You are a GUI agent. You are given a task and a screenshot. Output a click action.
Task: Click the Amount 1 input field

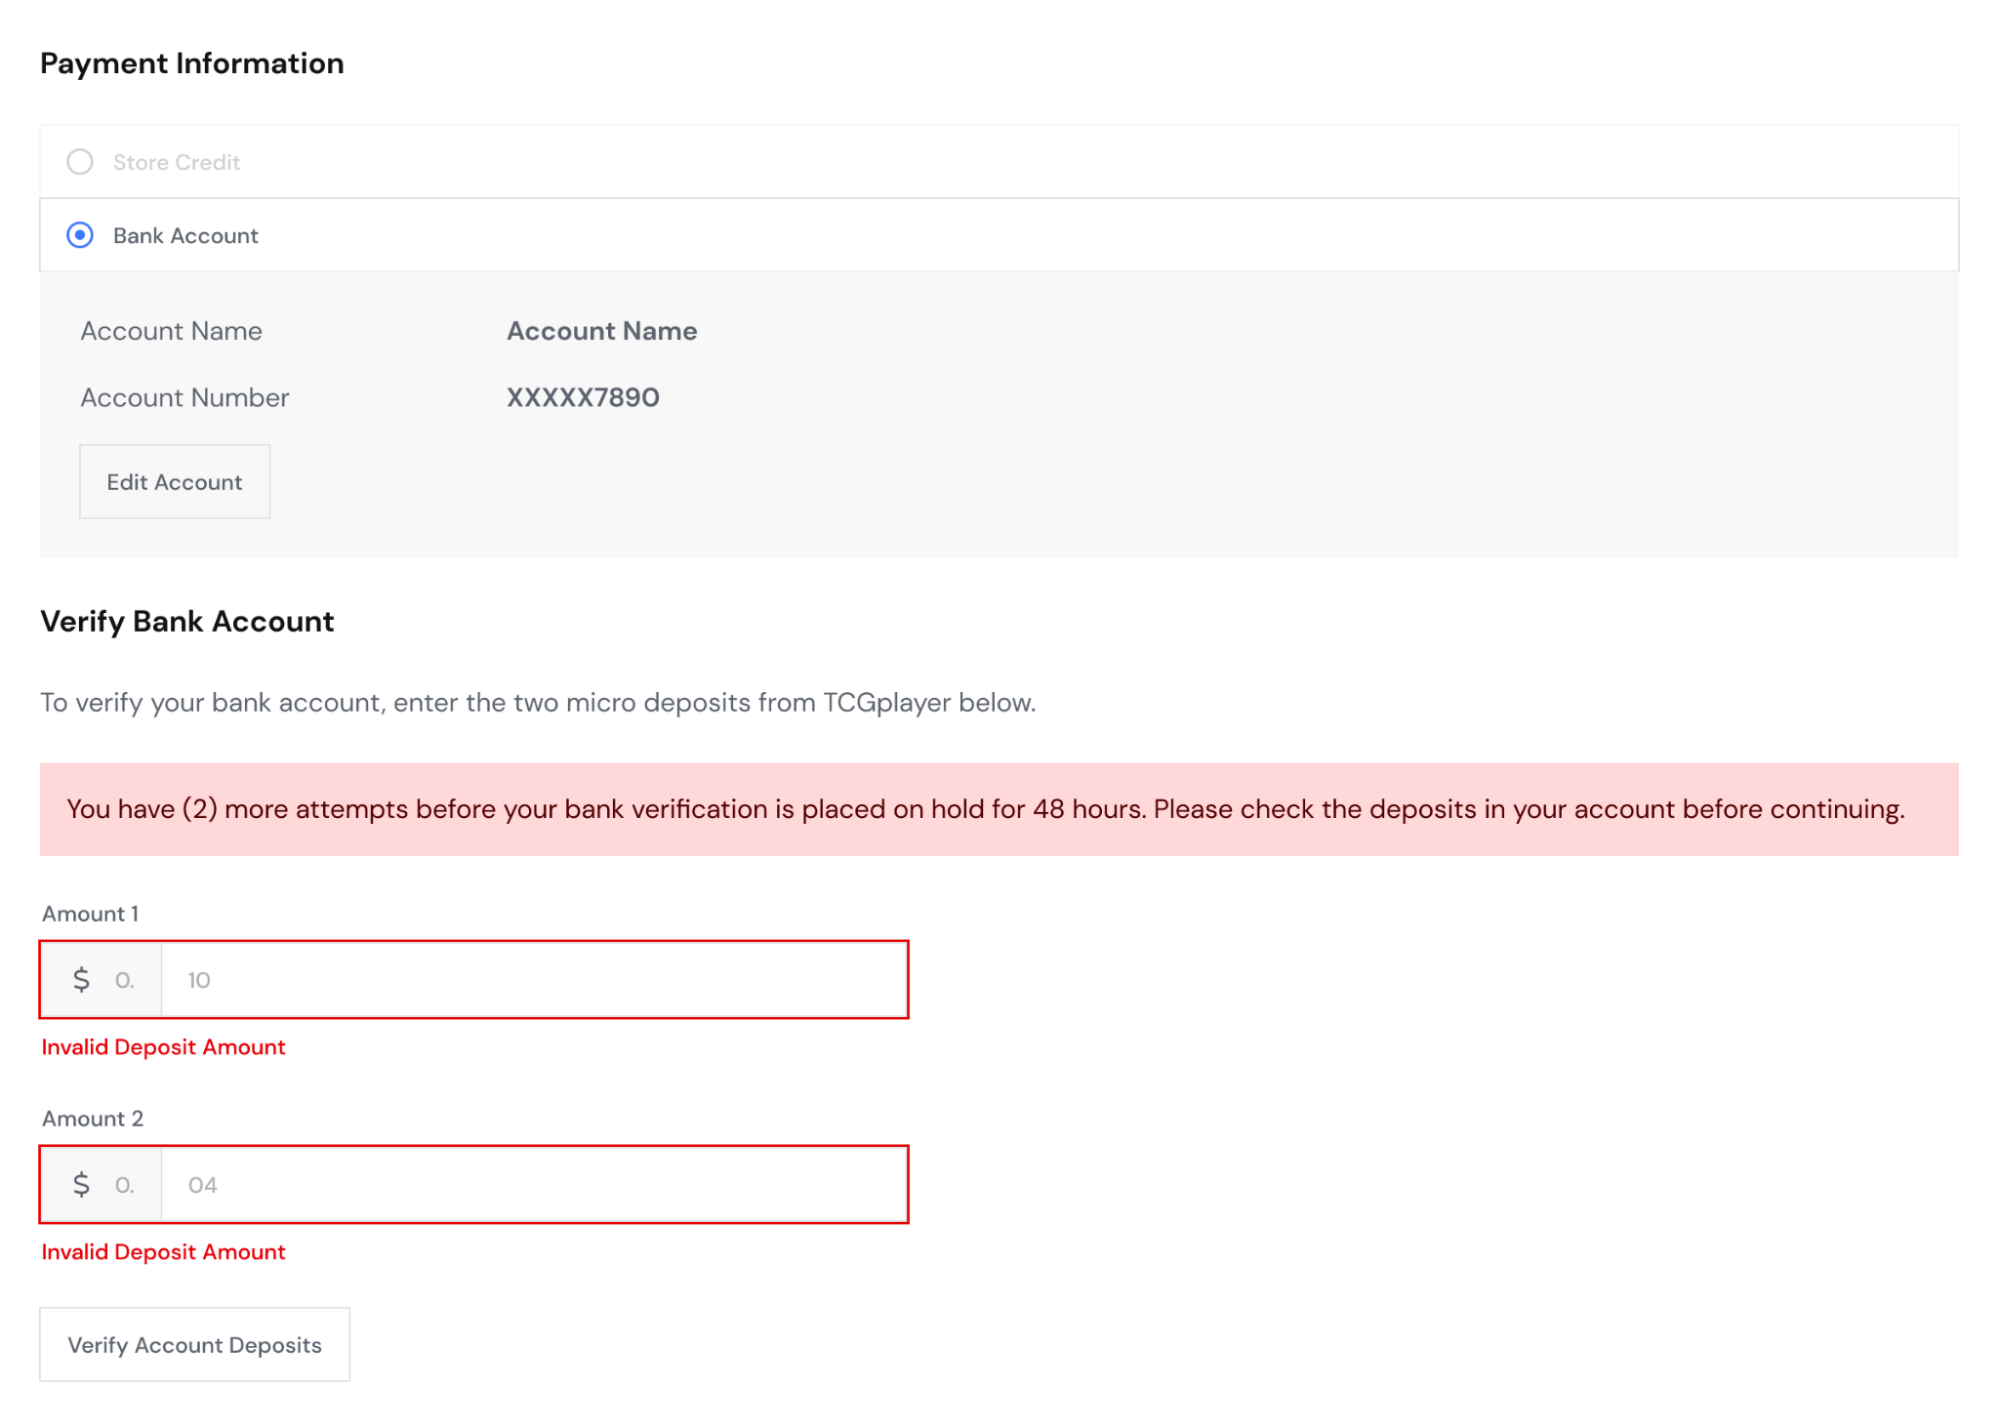pos(534,980)
